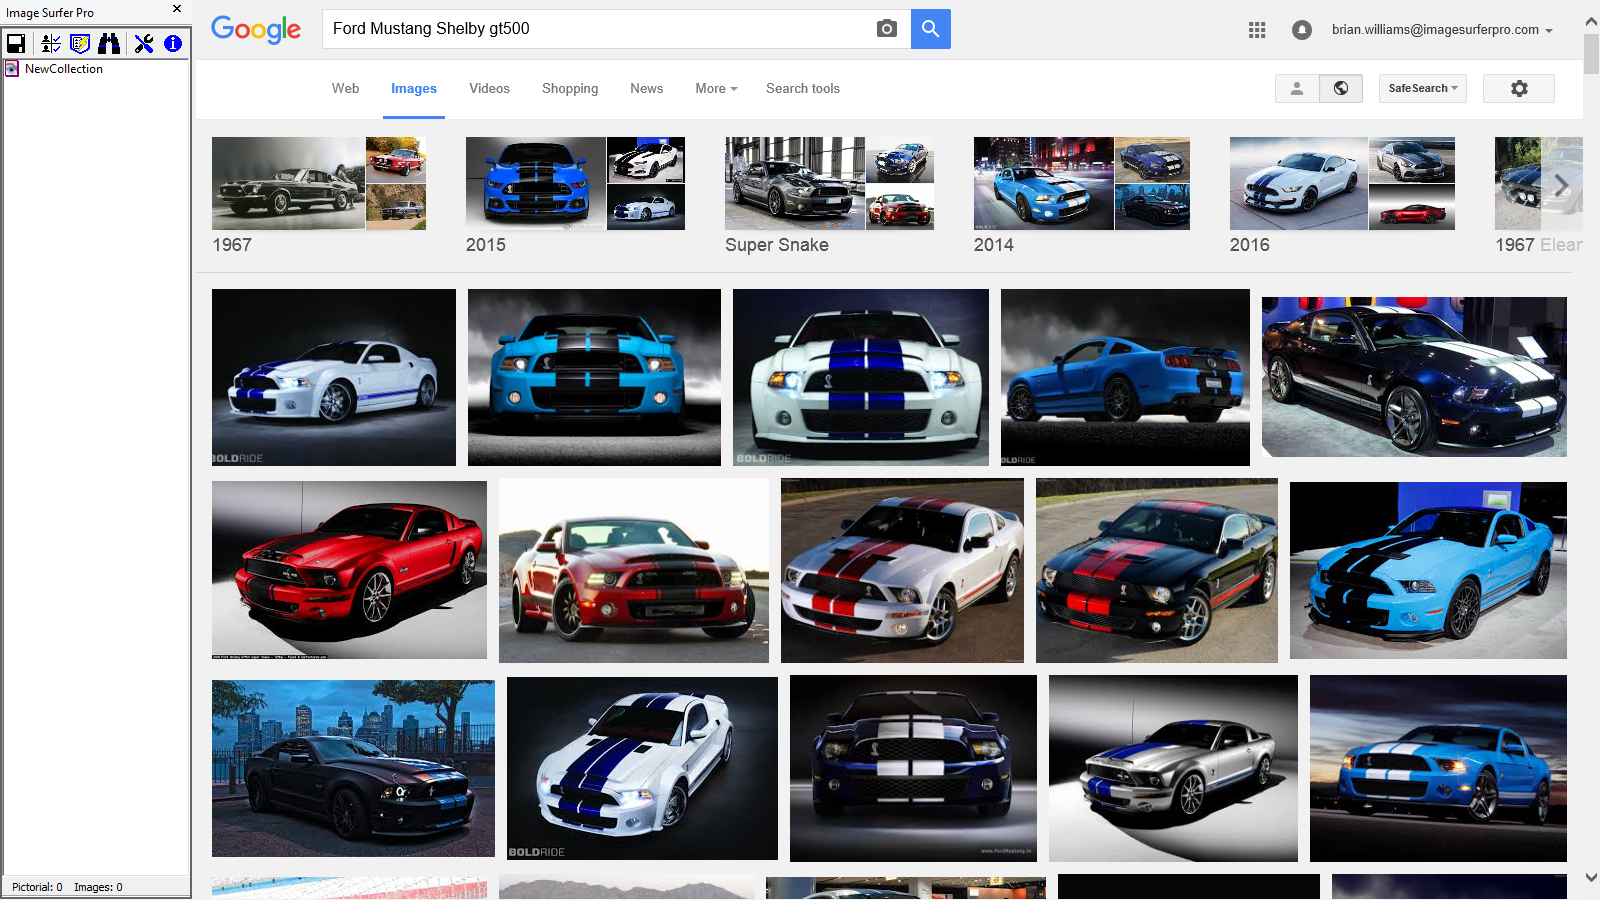Open blue Mustang rear view on black background
Viewport: 1600px width, 900px height.
tap(1125, 377)
